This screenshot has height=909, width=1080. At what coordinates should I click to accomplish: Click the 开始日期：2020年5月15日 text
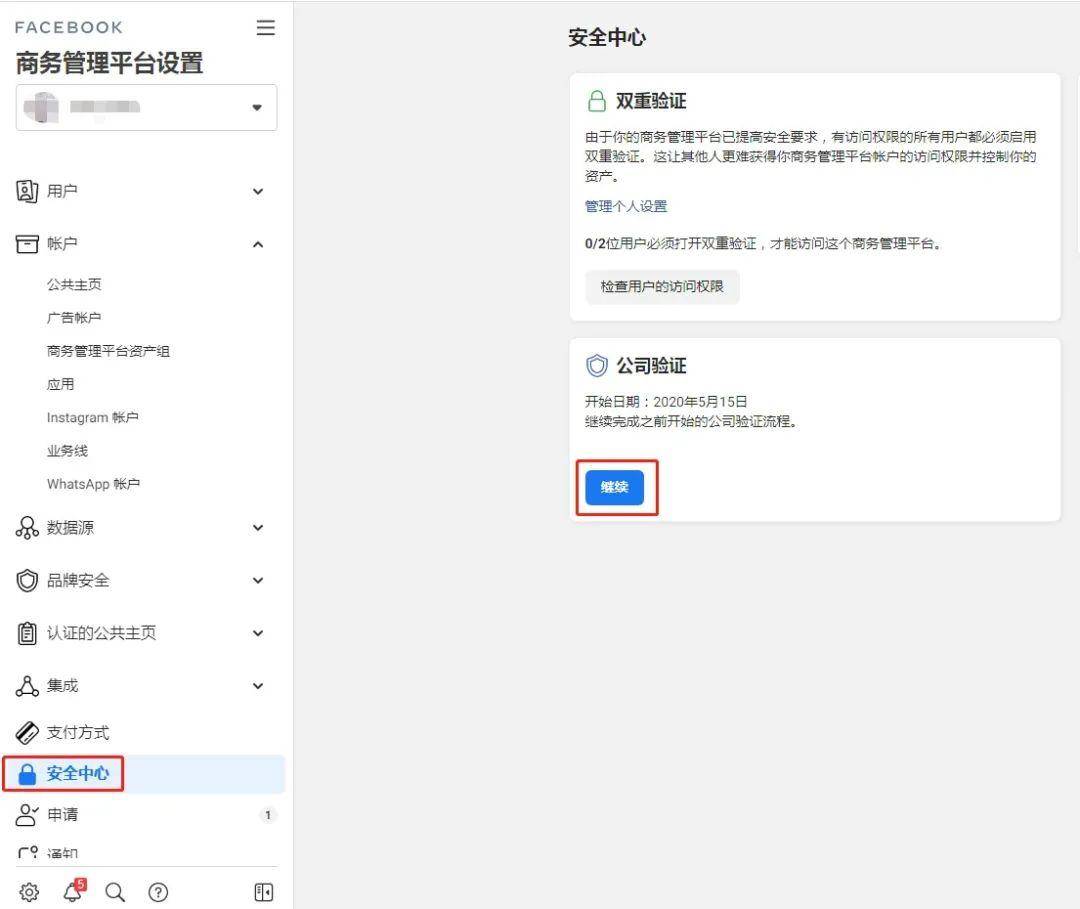[x=666, y=401]
